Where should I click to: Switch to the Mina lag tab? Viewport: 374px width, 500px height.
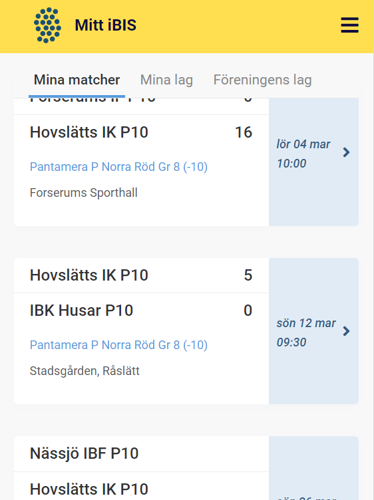[166, 80]
